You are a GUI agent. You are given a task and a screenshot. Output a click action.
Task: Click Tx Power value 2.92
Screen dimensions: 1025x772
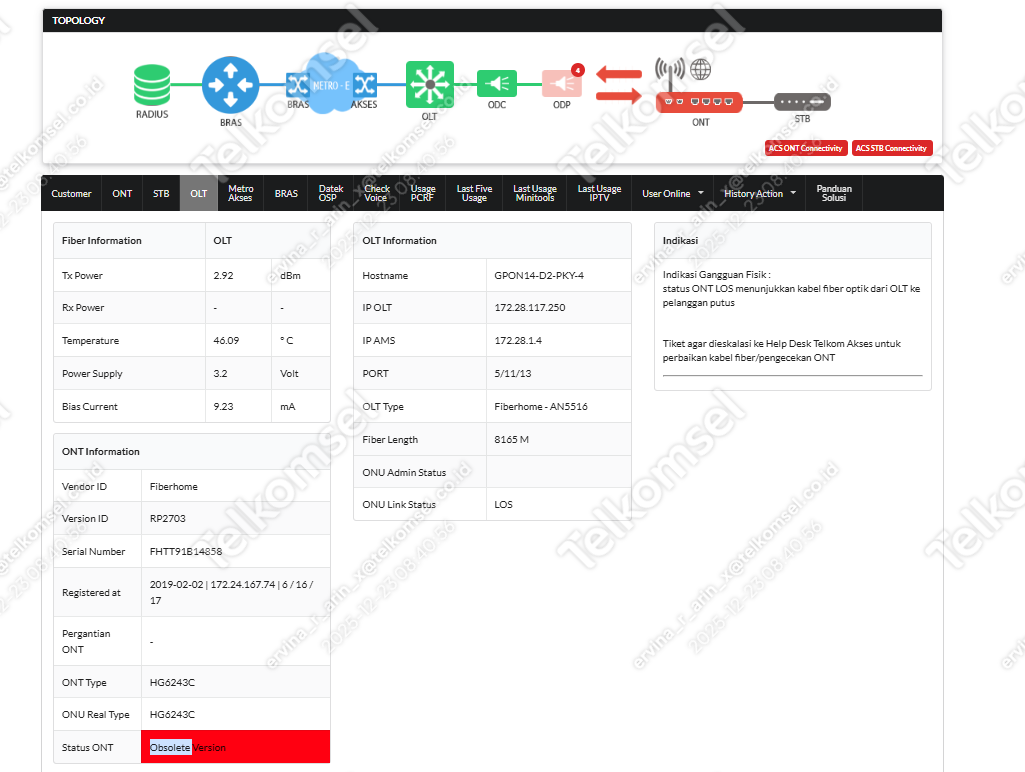pyautogui.click(x=223, y=276)
